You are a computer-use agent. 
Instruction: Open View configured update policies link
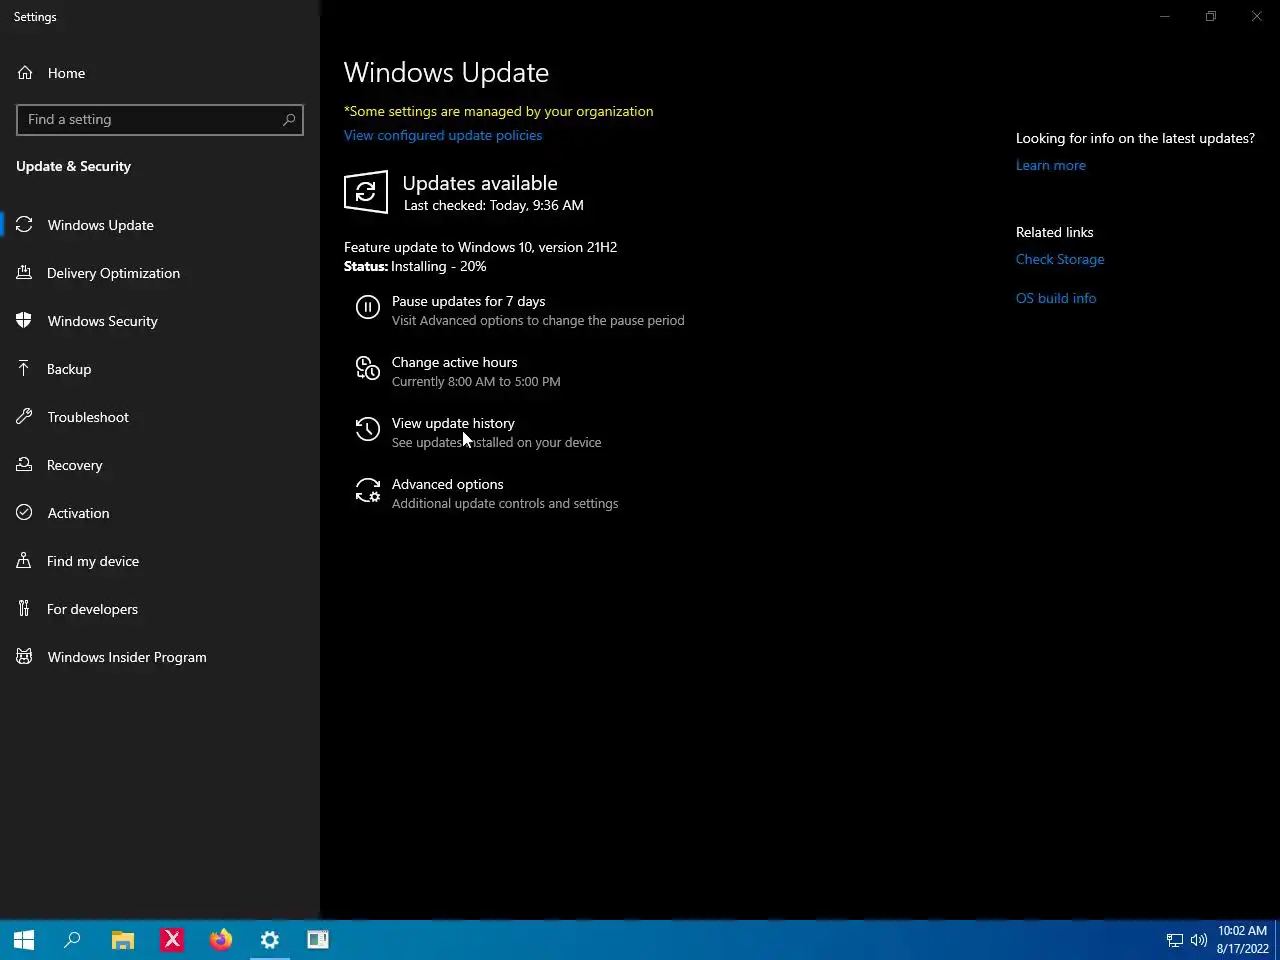443,135
